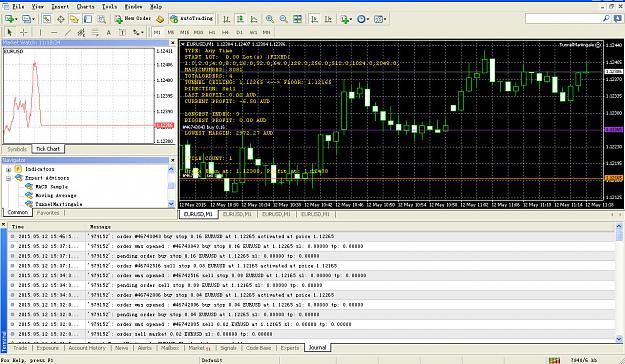Expand the Indicators tree node
Screen dimensions: 625x364
8,169
